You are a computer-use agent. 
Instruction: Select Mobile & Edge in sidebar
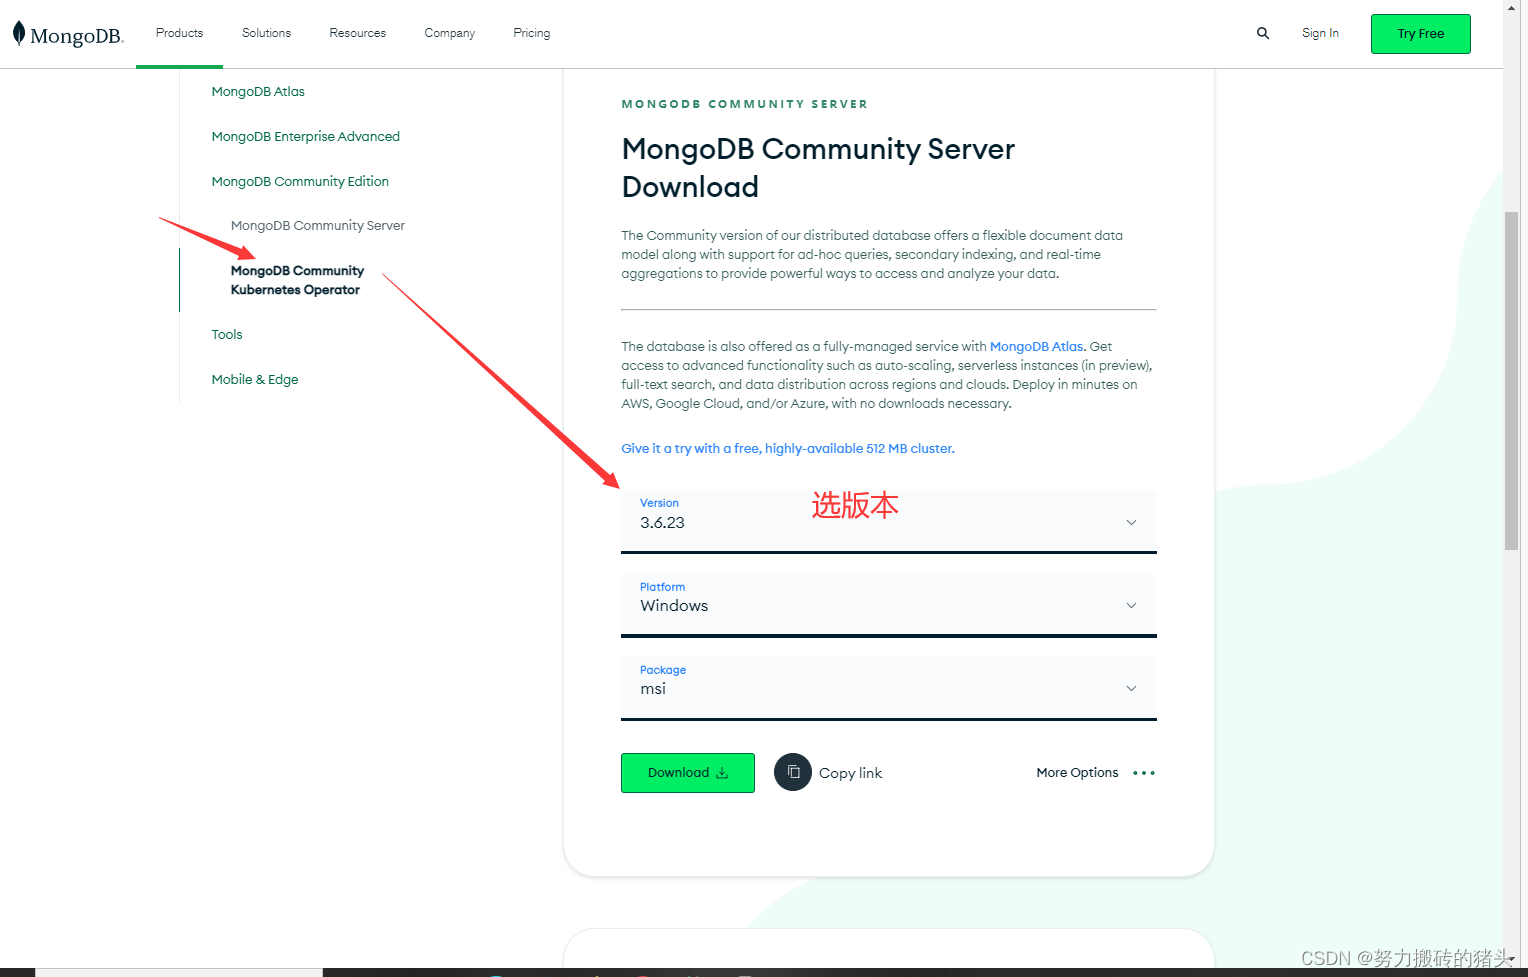254,379
